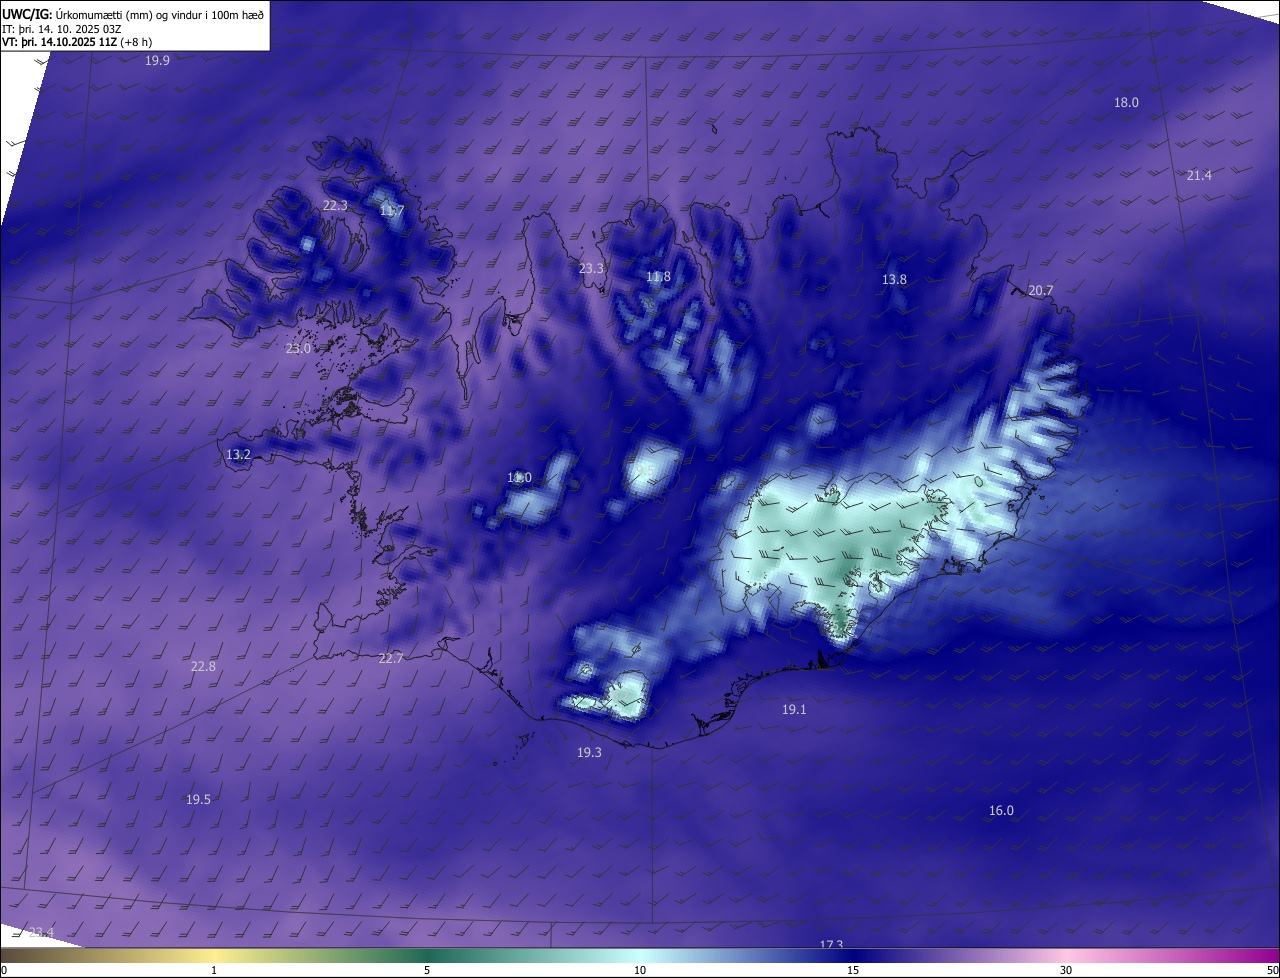Click the 21.4 value label
This screenshot has height=978, width=1280.
click(1199, 176)
